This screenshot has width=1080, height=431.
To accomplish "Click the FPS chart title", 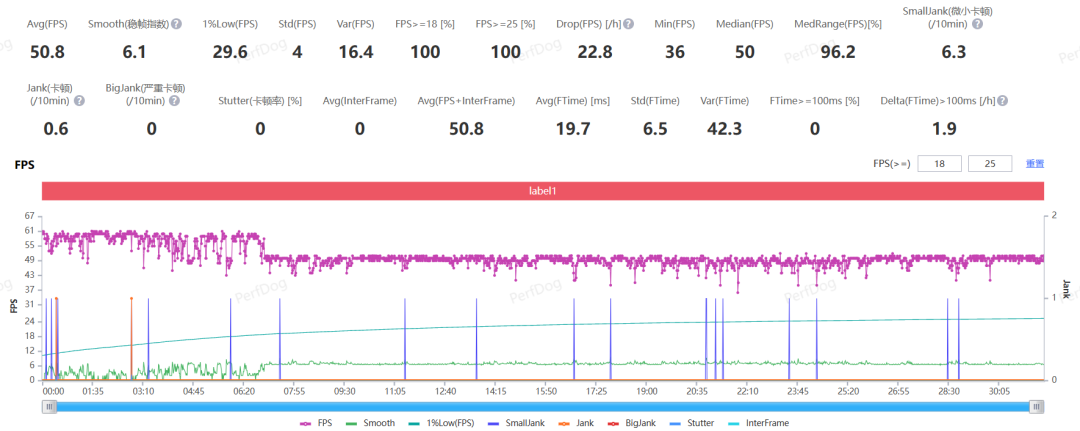I will click(24, 165).
